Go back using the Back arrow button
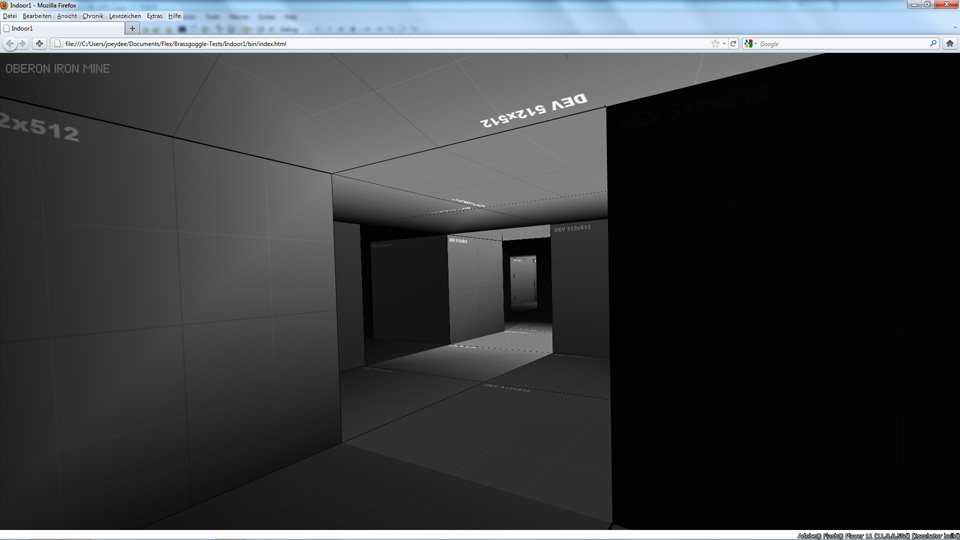The image size is (960, 540). click(x=10, y=44)
